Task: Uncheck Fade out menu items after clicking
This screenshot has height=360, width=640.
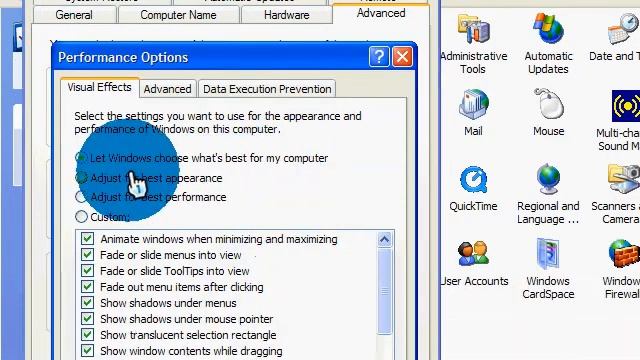Action: (x=87, y=287)
